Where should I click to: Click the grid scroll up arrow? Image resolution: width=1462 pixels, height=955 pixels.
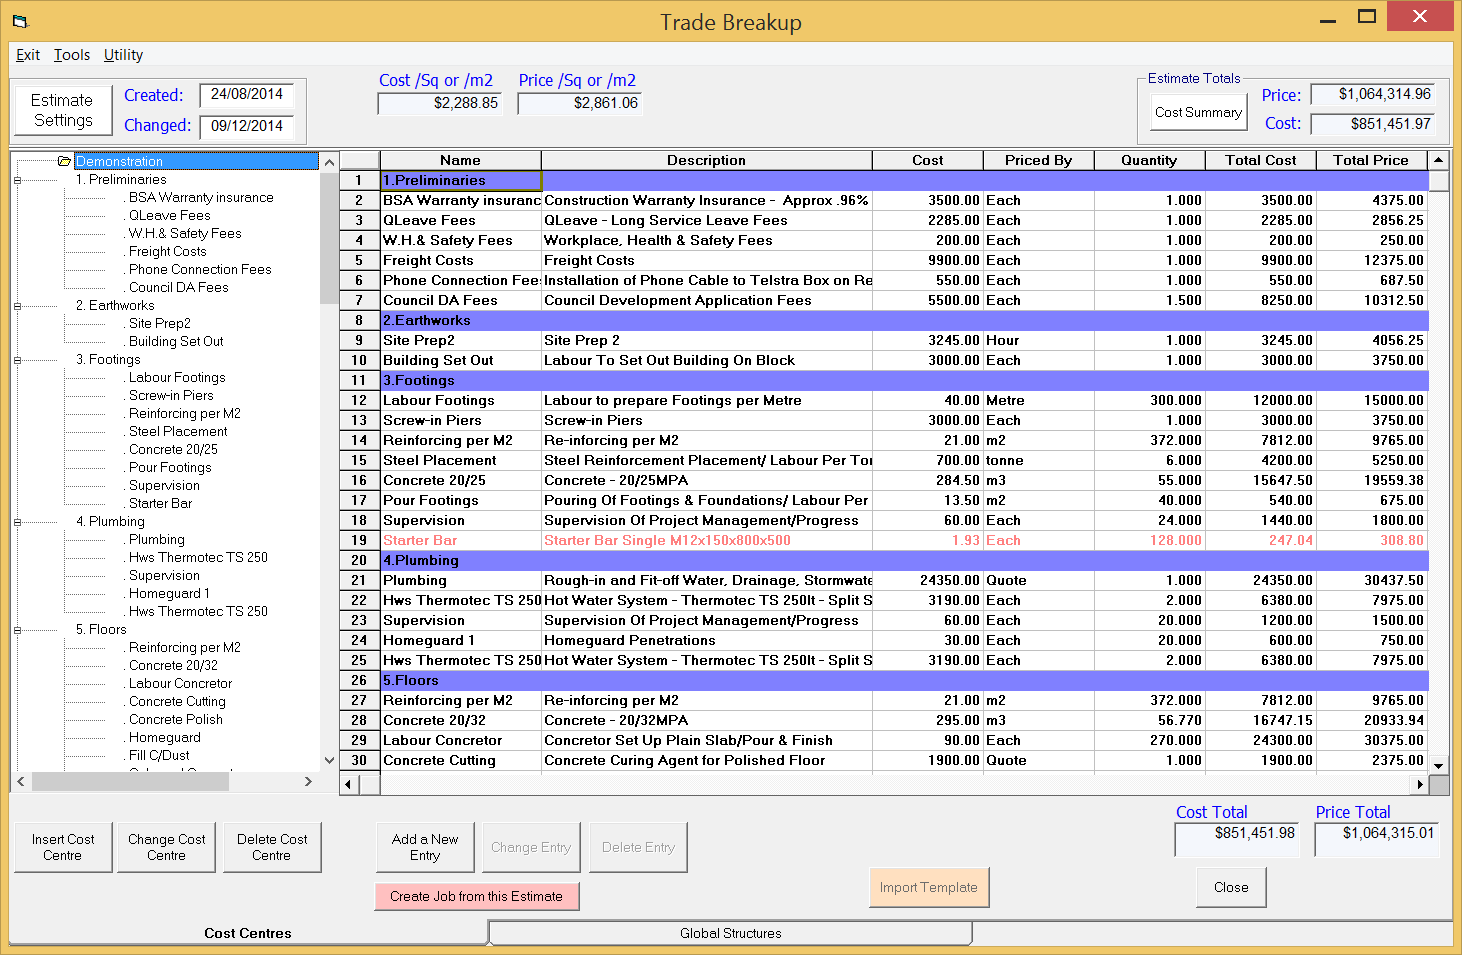click(1439, 160)
